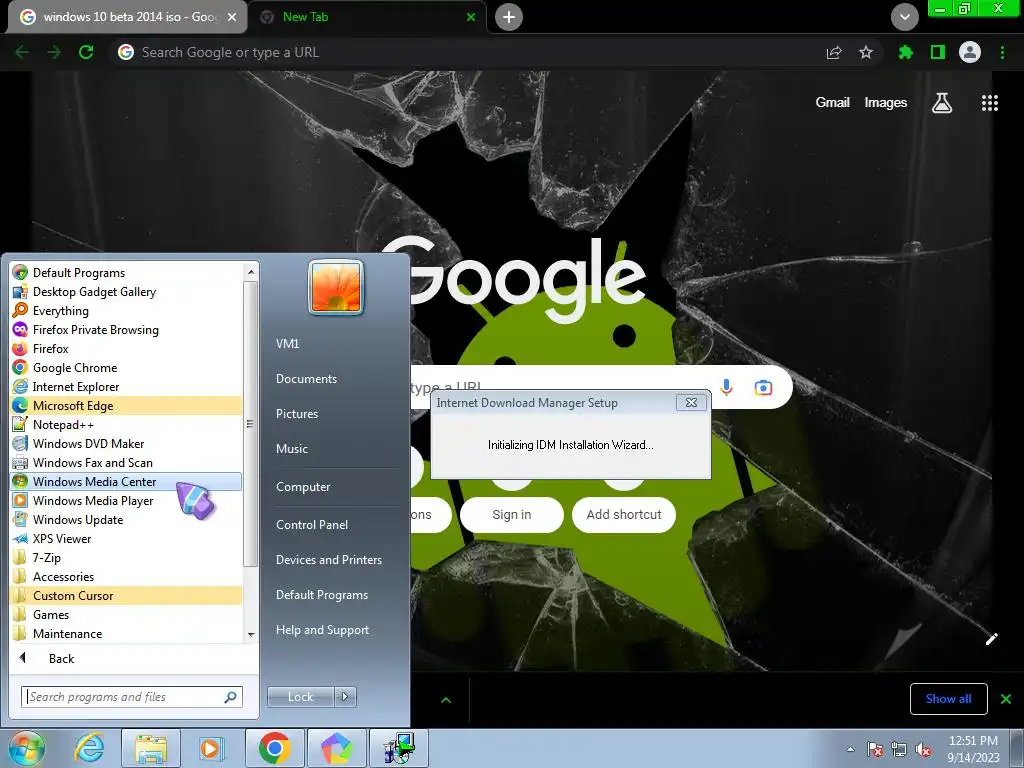This screenshot has width=1024, height=768.
Task: Switch to the New Tab tab
Action: [x=367, y=17]
